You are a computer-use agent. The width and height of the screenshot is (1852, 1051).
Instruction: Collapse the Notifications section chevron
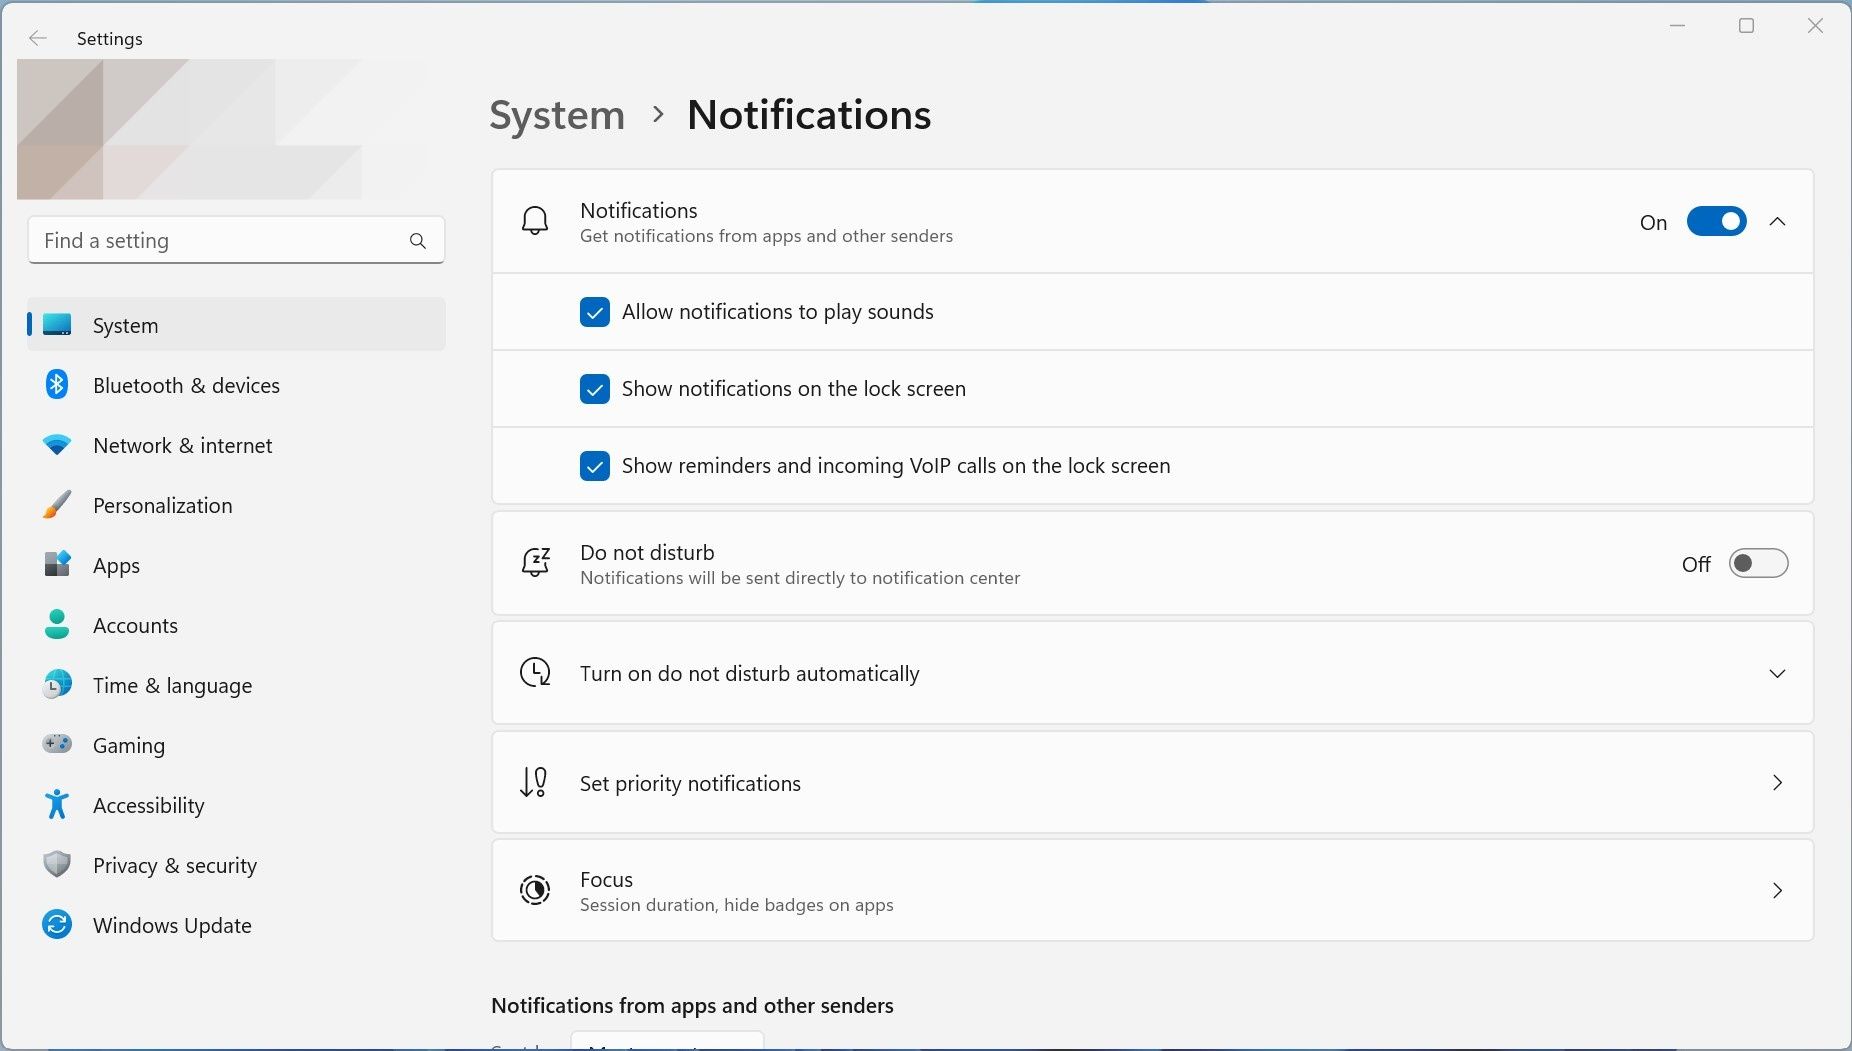click(1777, 222)
